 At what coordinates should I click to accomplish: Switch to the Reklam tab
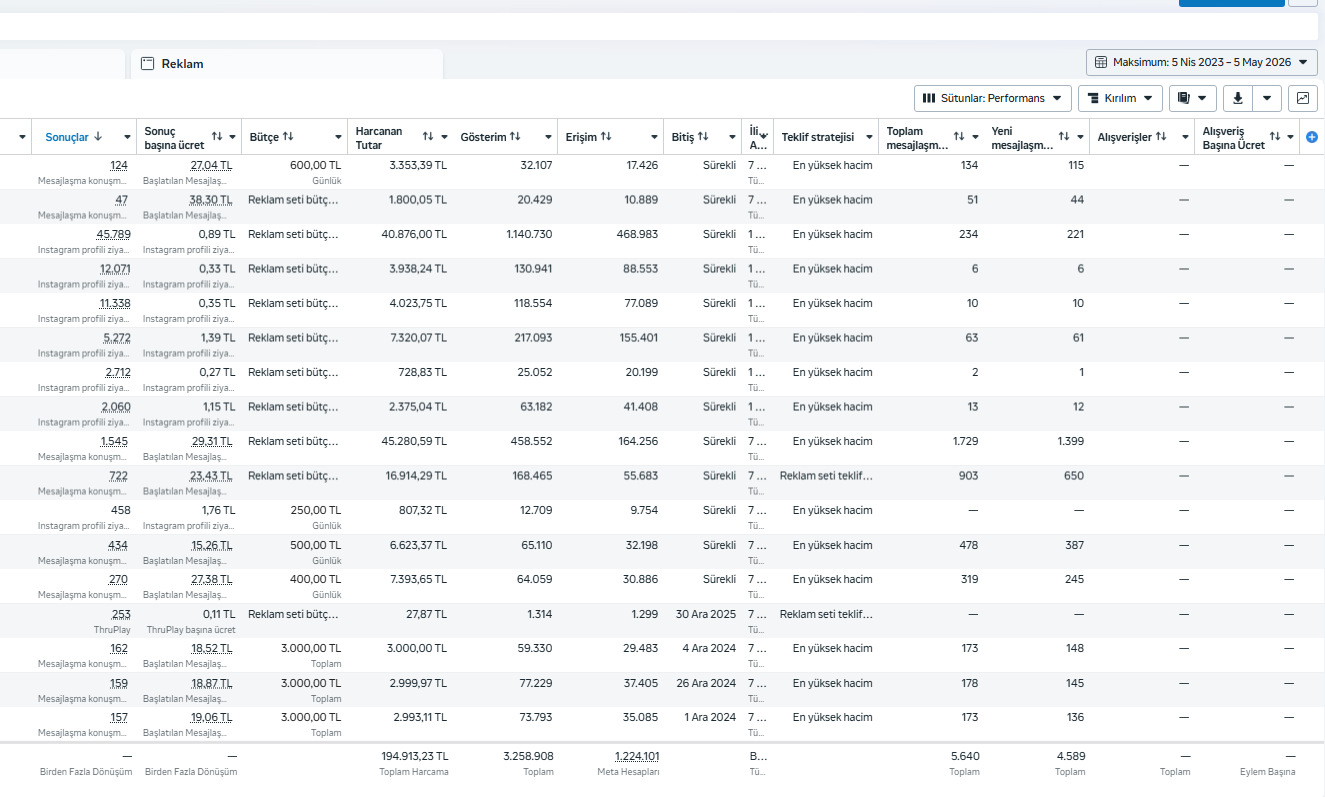click(182, 63)
